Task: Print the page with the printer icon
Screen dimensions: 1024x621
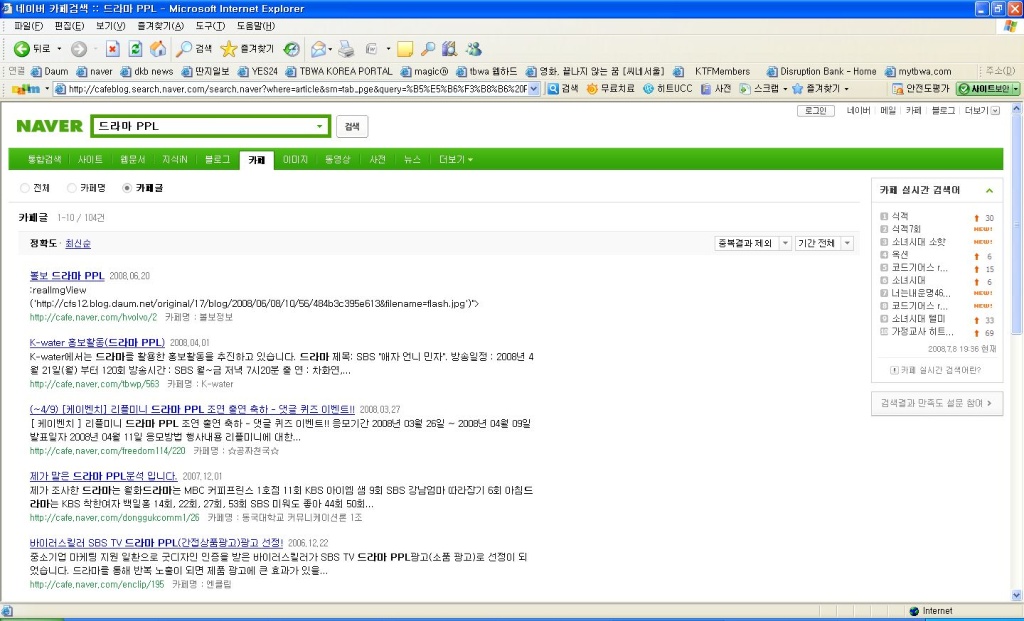Action: click(346, 49)
